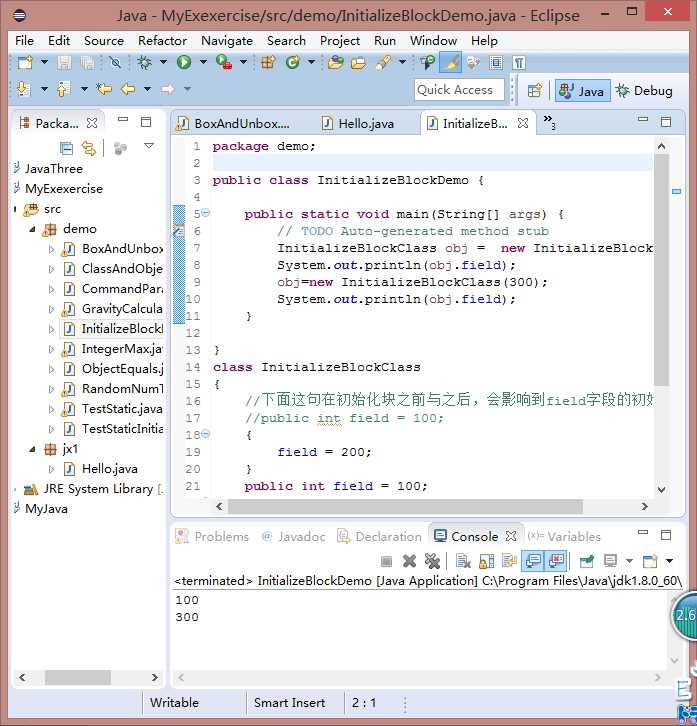Viewport: 697px width, 726px height.
Task: Switch to BoxAndUnbox editor tab
Action: (233, 124)
